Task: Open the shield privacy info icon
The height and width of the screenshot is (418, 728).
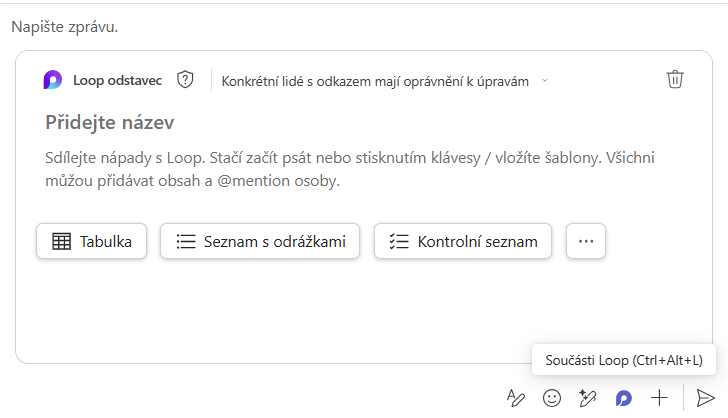Action: coord(185,80)
